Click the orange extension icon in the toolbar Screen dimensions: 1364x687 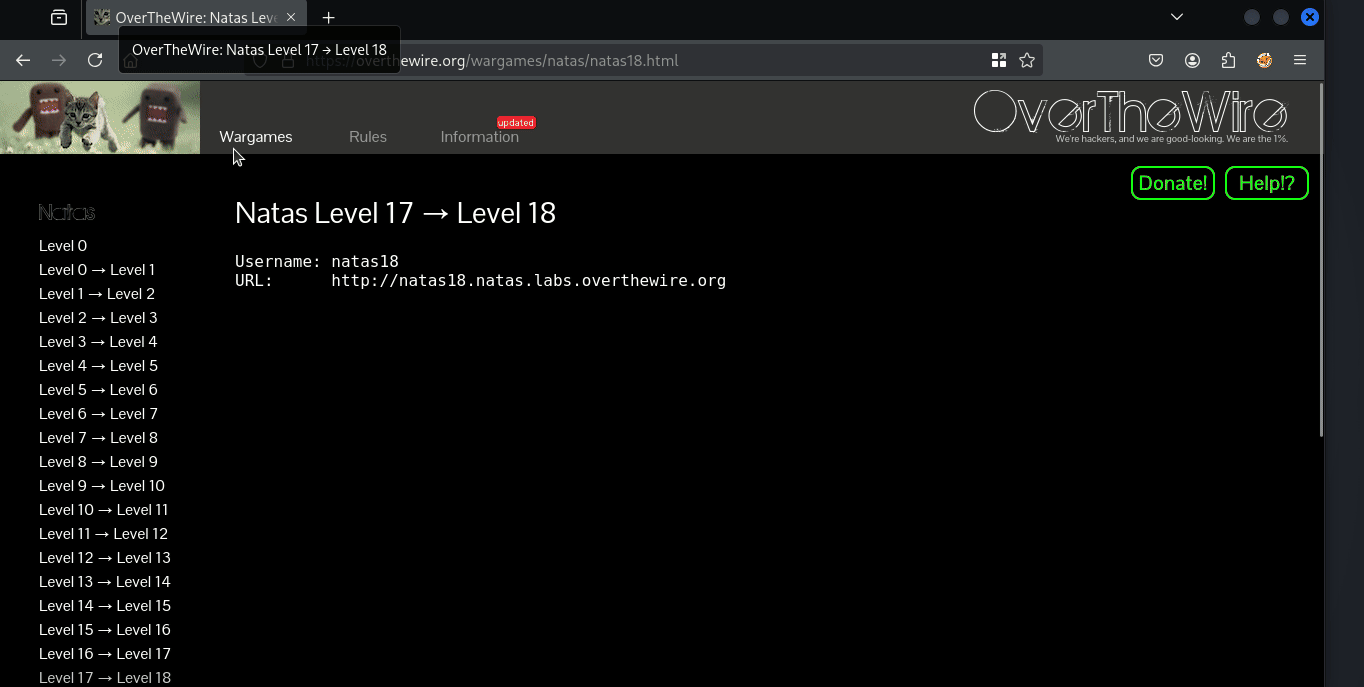tap(1264, 60)
